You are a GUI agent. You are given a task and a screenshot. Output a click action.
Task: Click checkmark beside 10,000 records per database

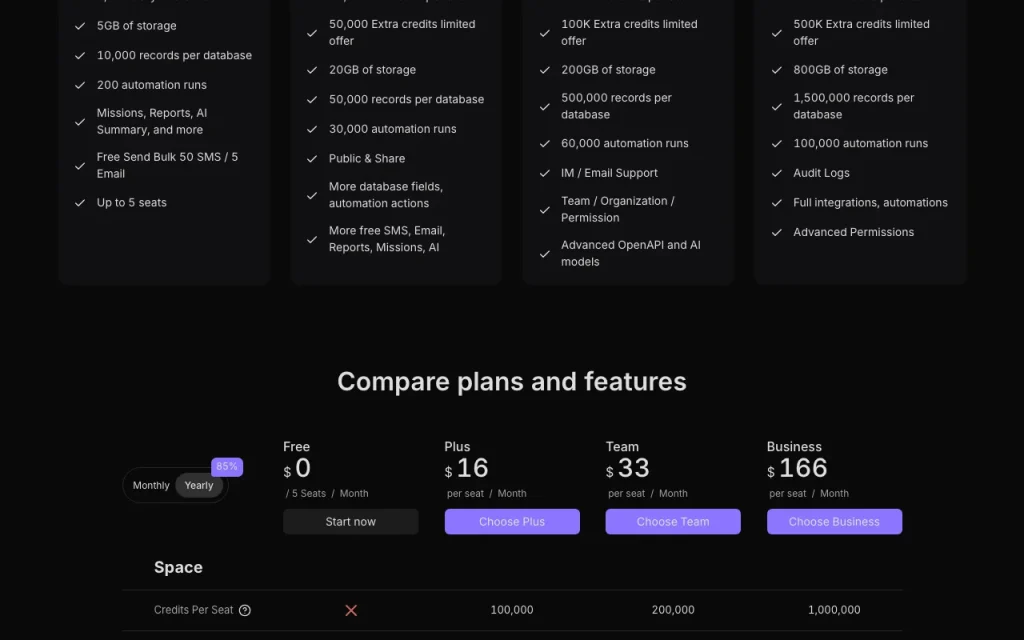[x=80, y=56]
